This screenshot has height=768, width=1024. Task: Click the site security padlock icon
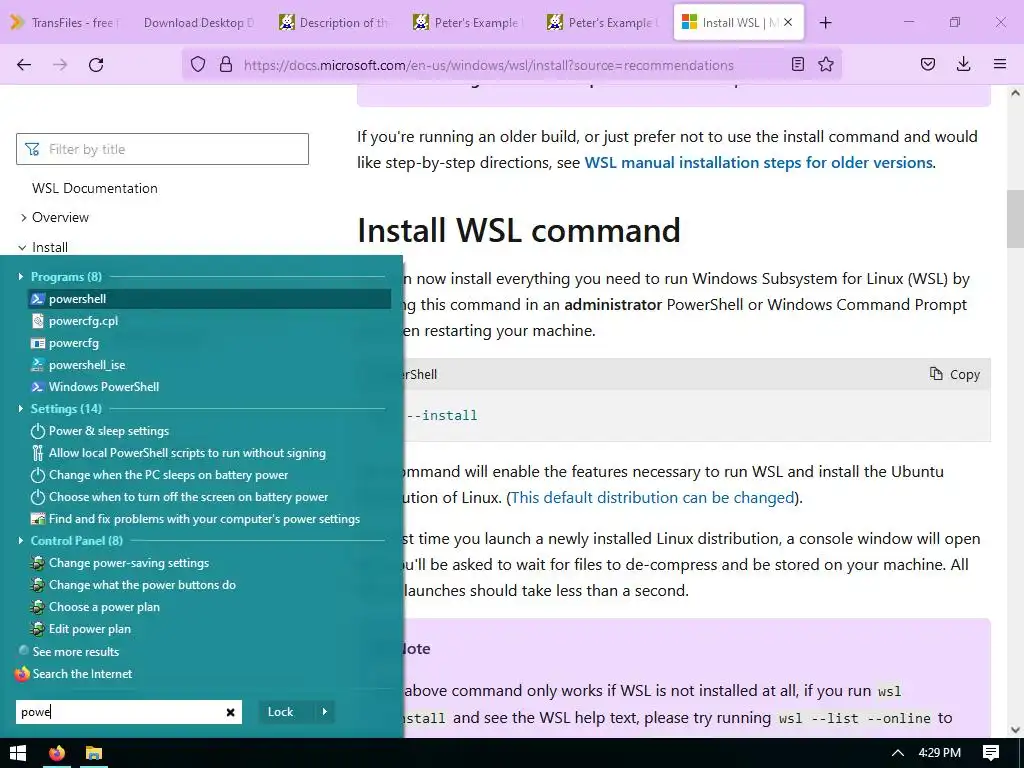coord(226,65)
